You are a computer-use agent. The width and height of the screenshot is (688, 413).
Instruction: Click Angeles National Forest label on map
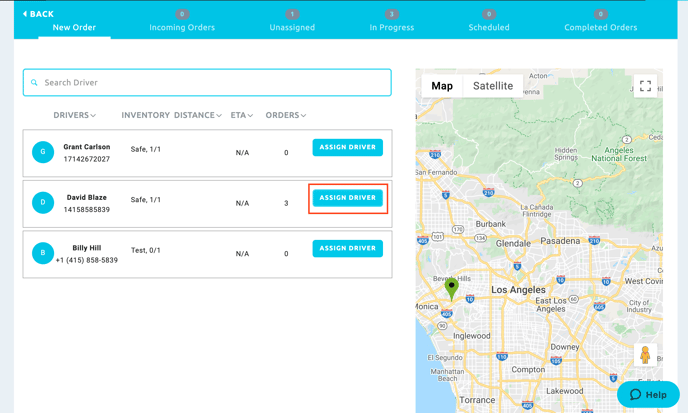(x=619, y=154)
